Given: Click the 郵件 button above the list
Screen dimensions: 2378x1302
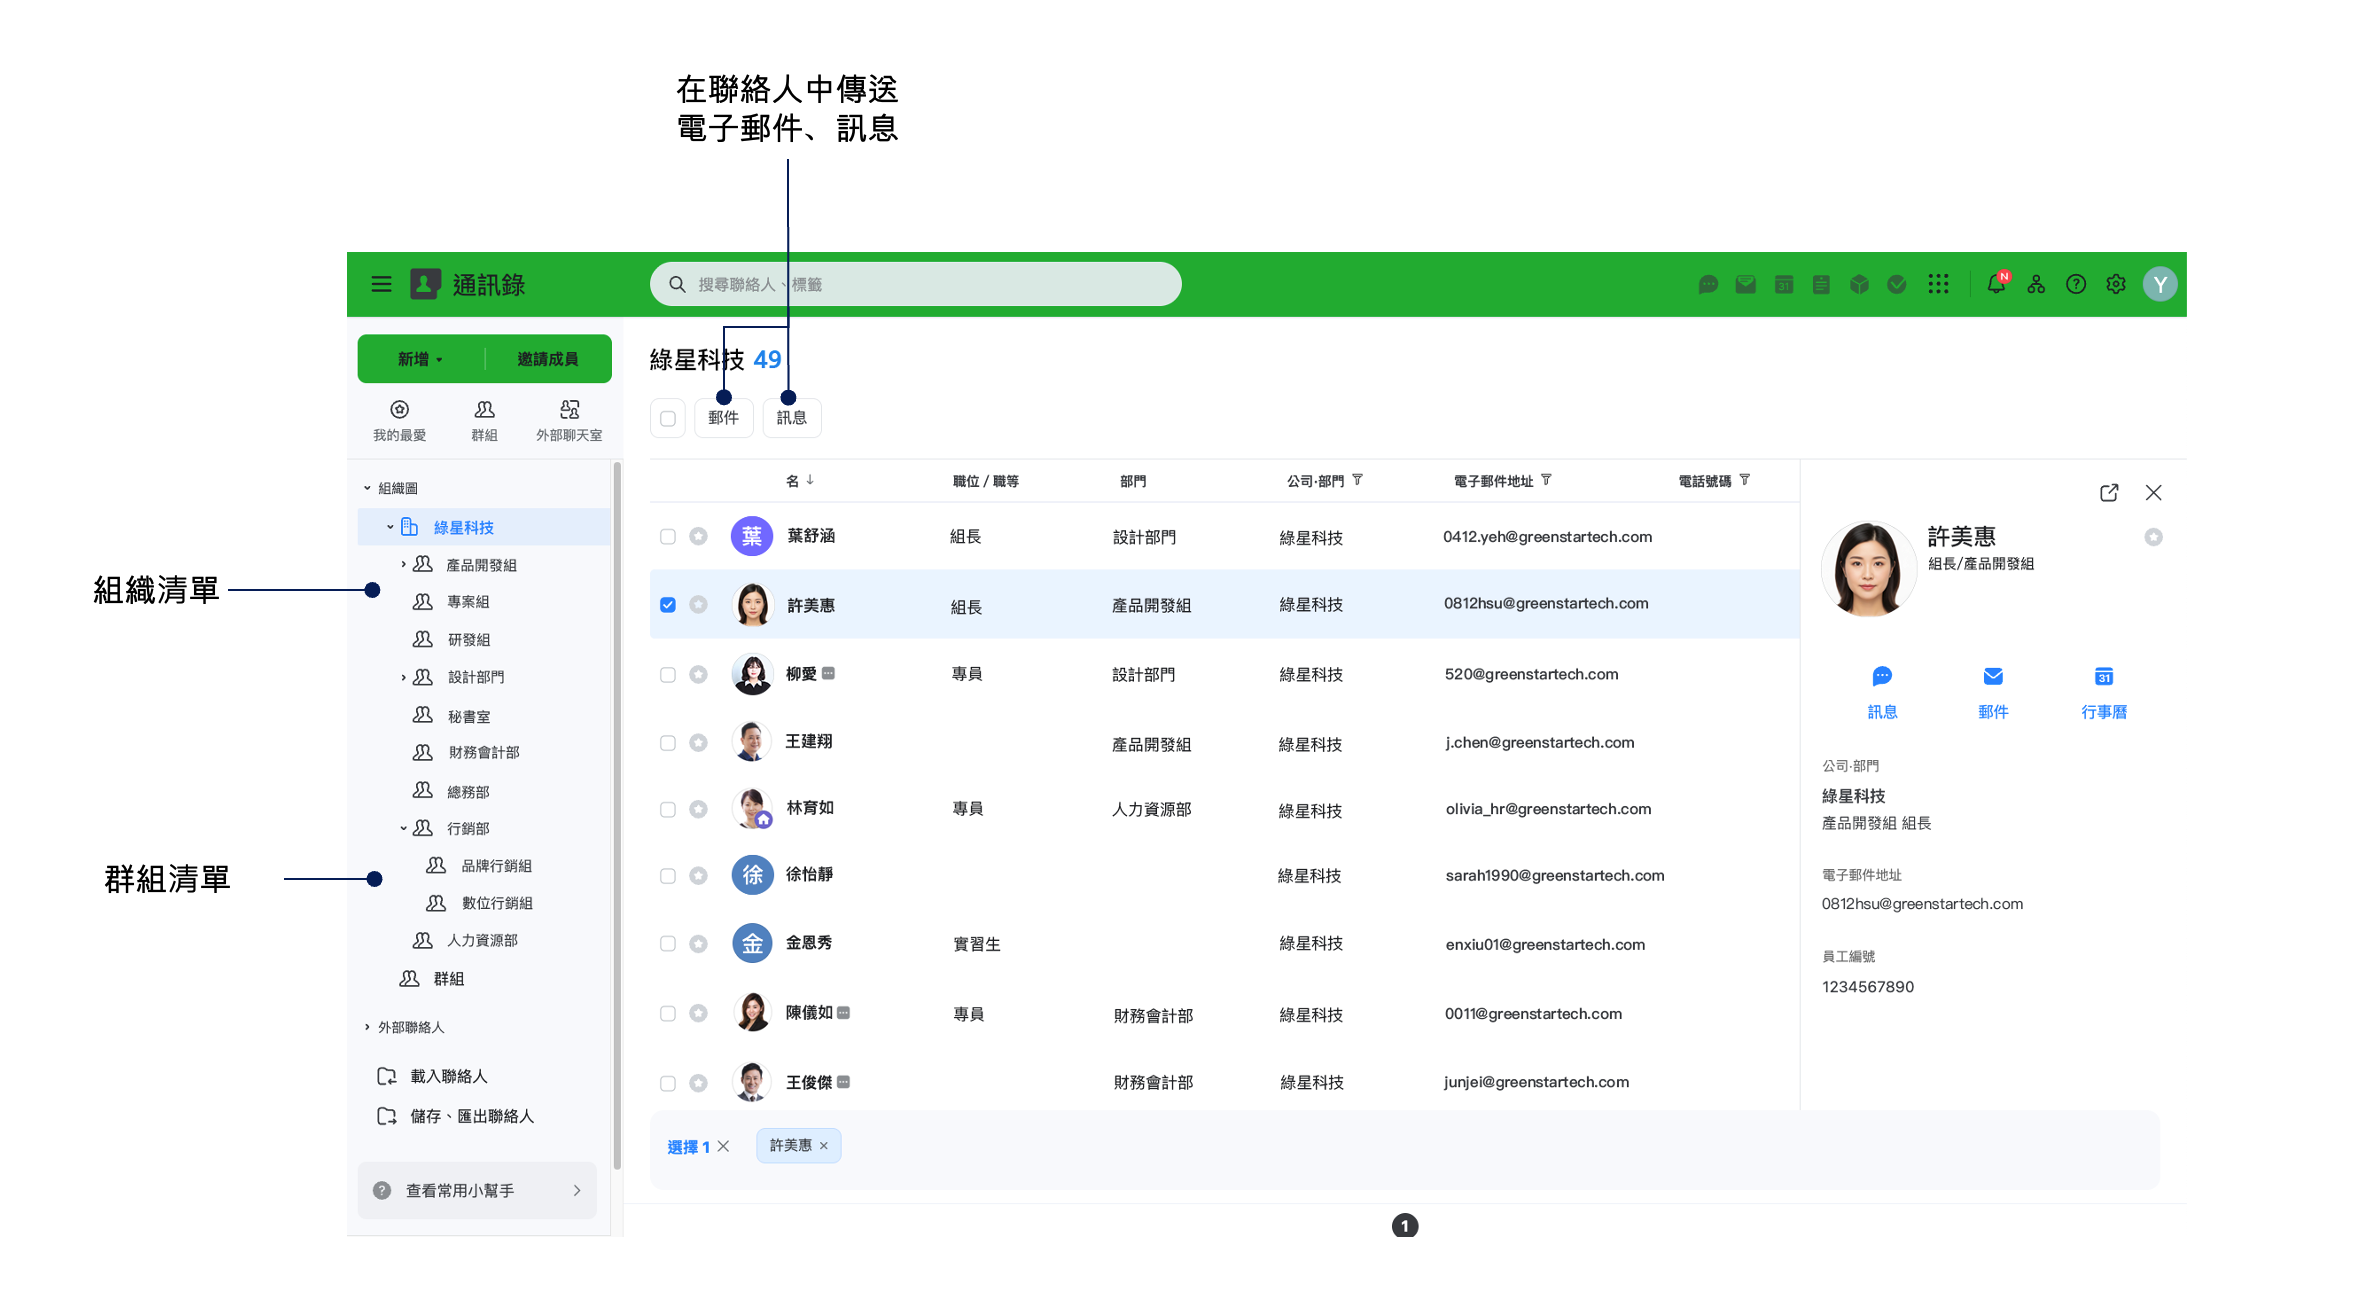Looking at the screenshot, I should pos(723,418).
